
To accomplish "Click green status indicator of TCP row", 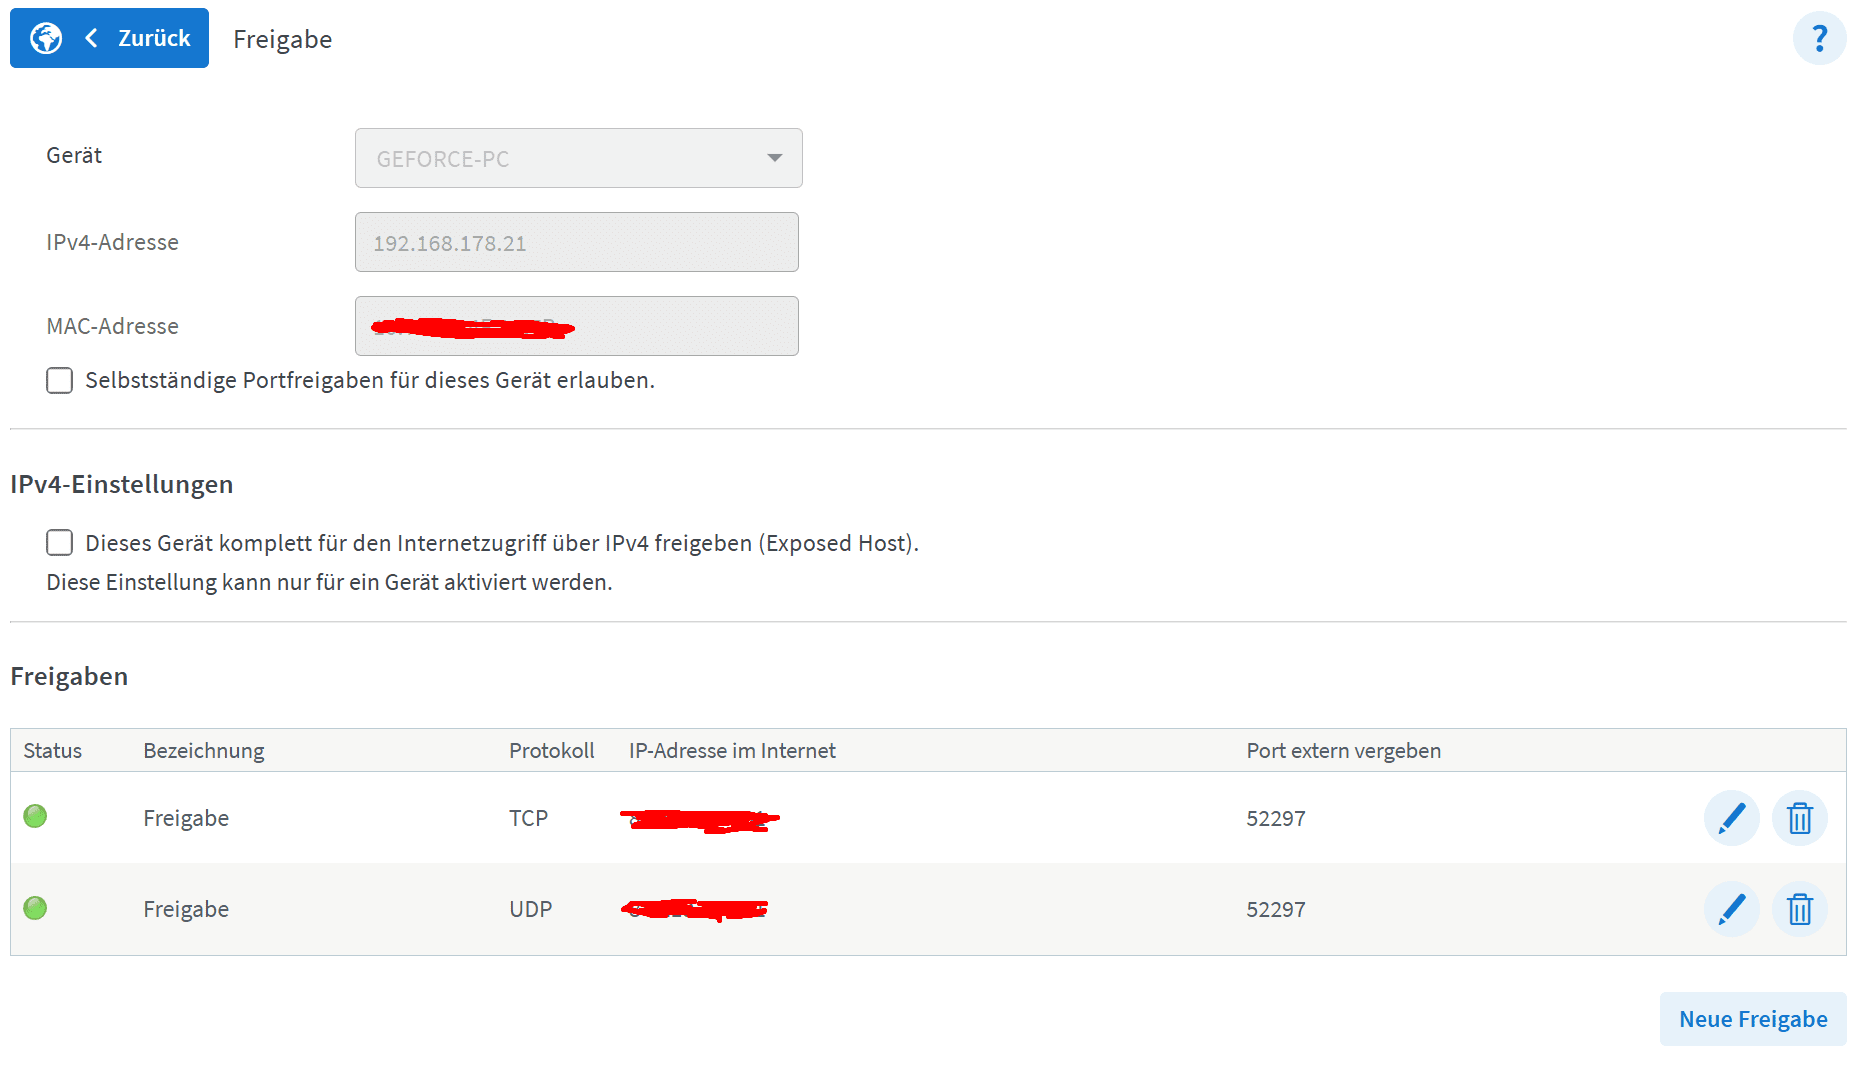I will click(x=35, y=817).
